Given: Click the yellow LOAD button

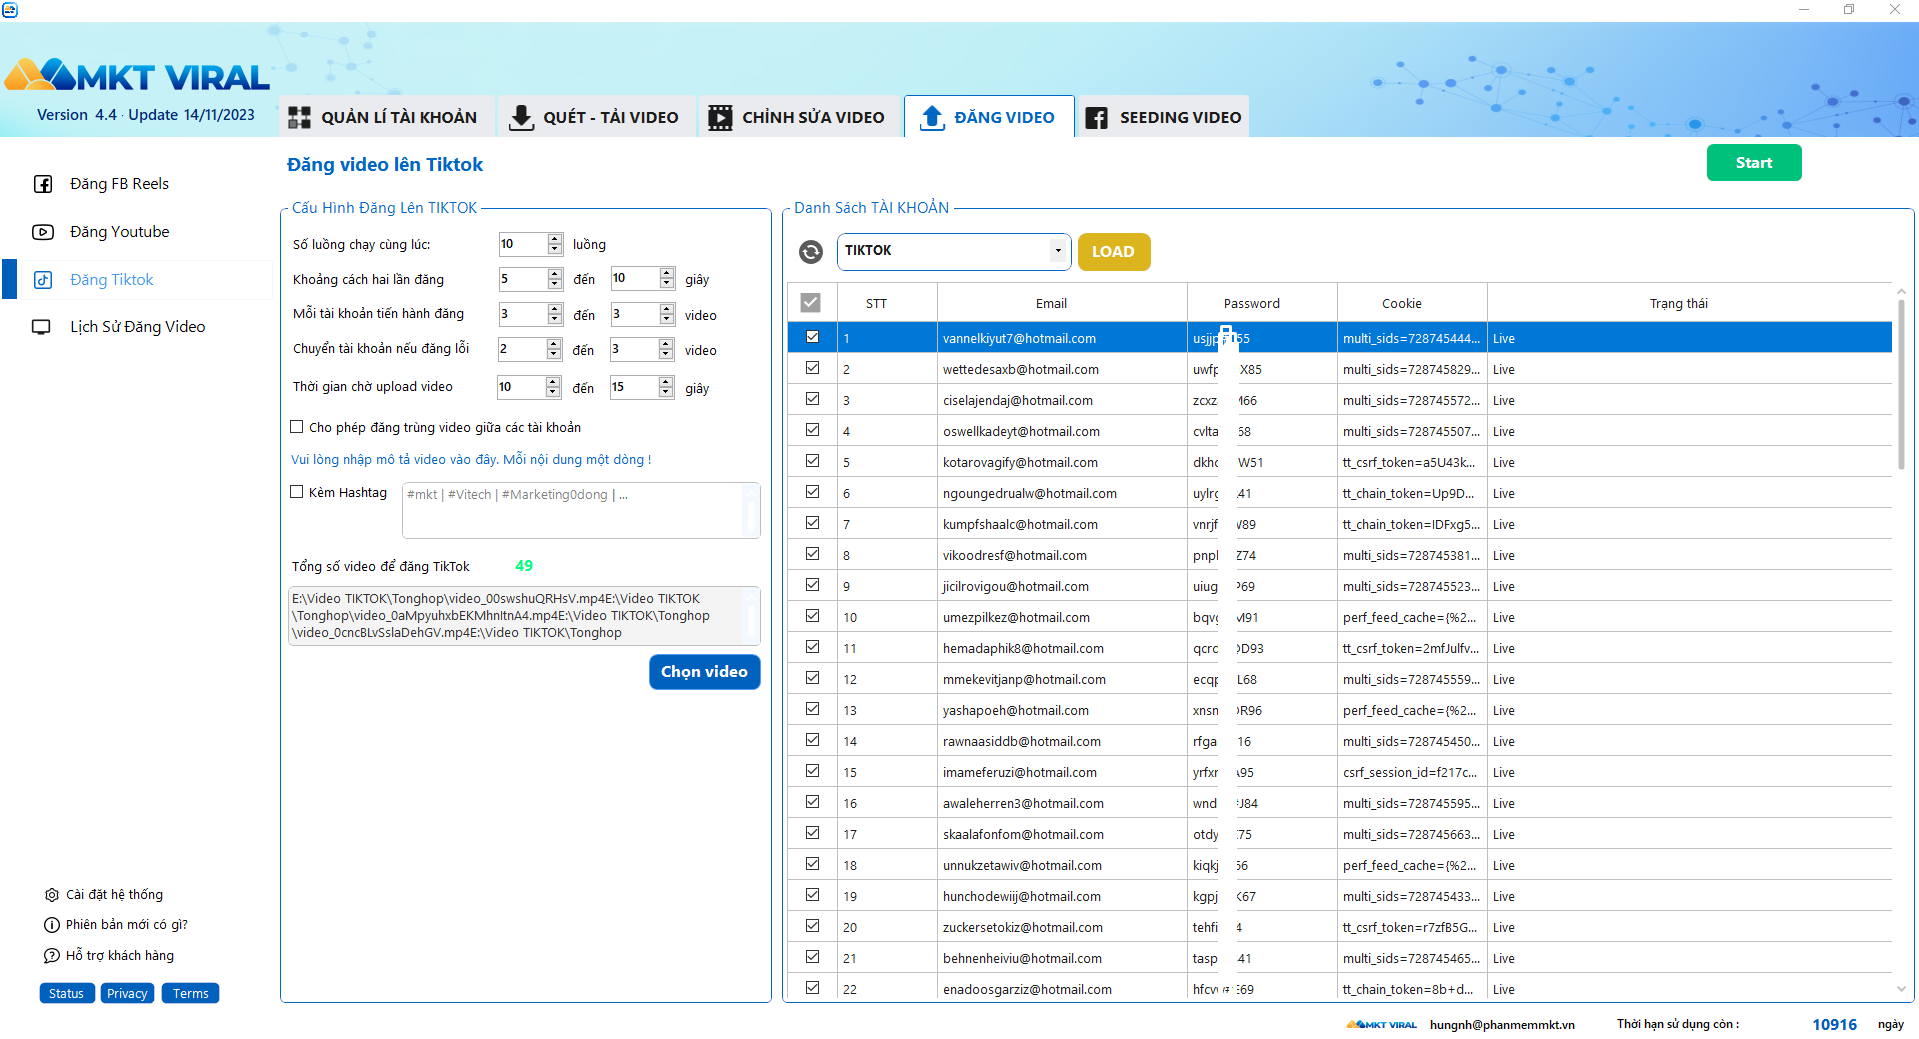Looking at the screenshot, I should pos(1114,252).
